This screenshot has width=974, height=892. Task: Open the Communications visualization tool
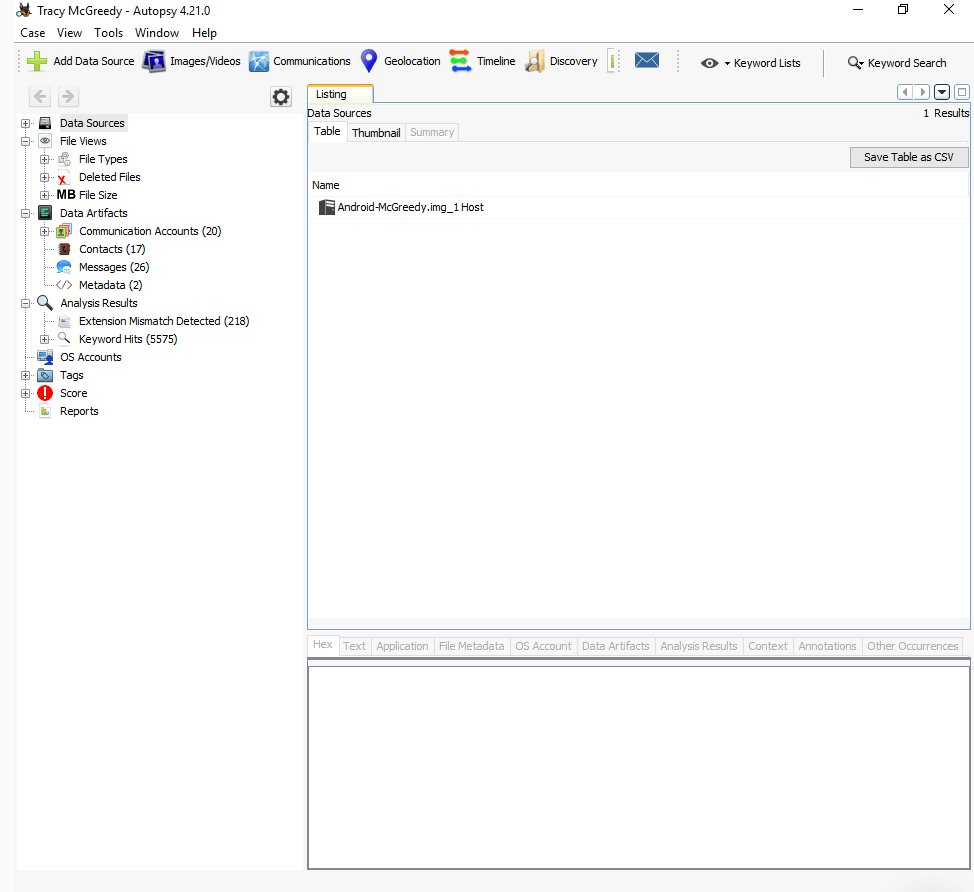click(x=299, y=61)
